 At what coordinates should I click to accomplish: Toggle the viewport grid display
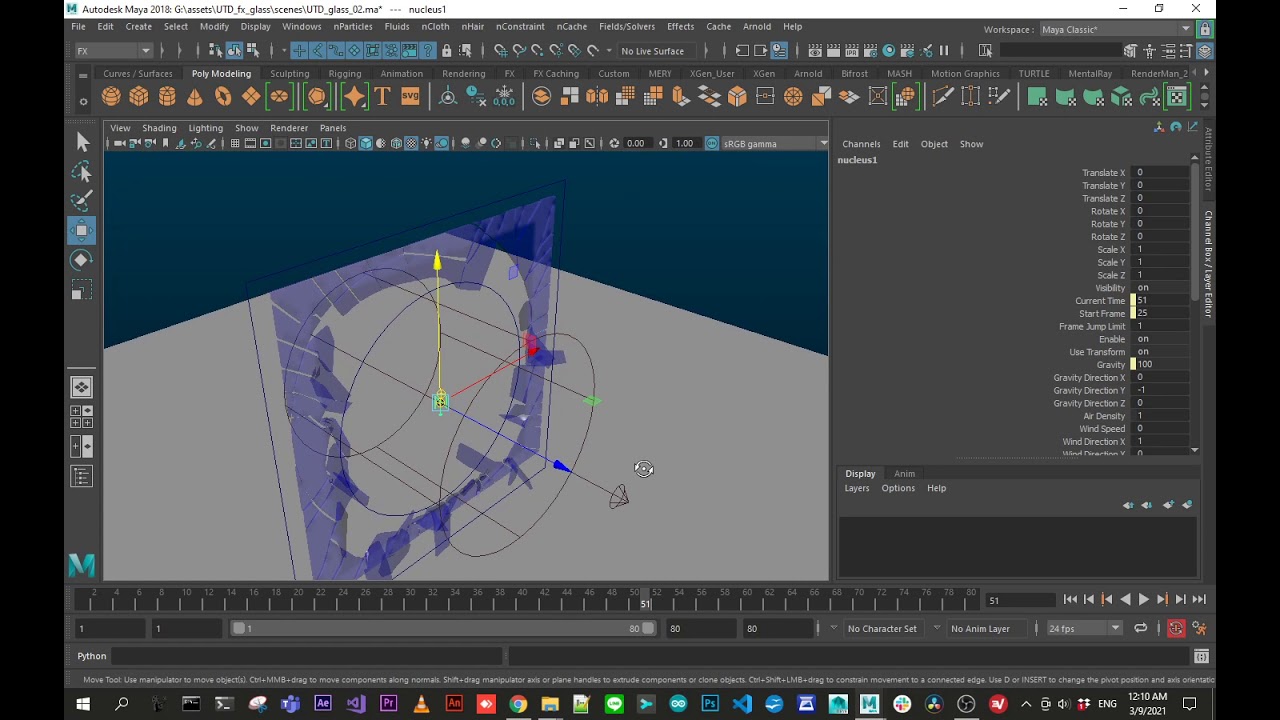(235, 144)
